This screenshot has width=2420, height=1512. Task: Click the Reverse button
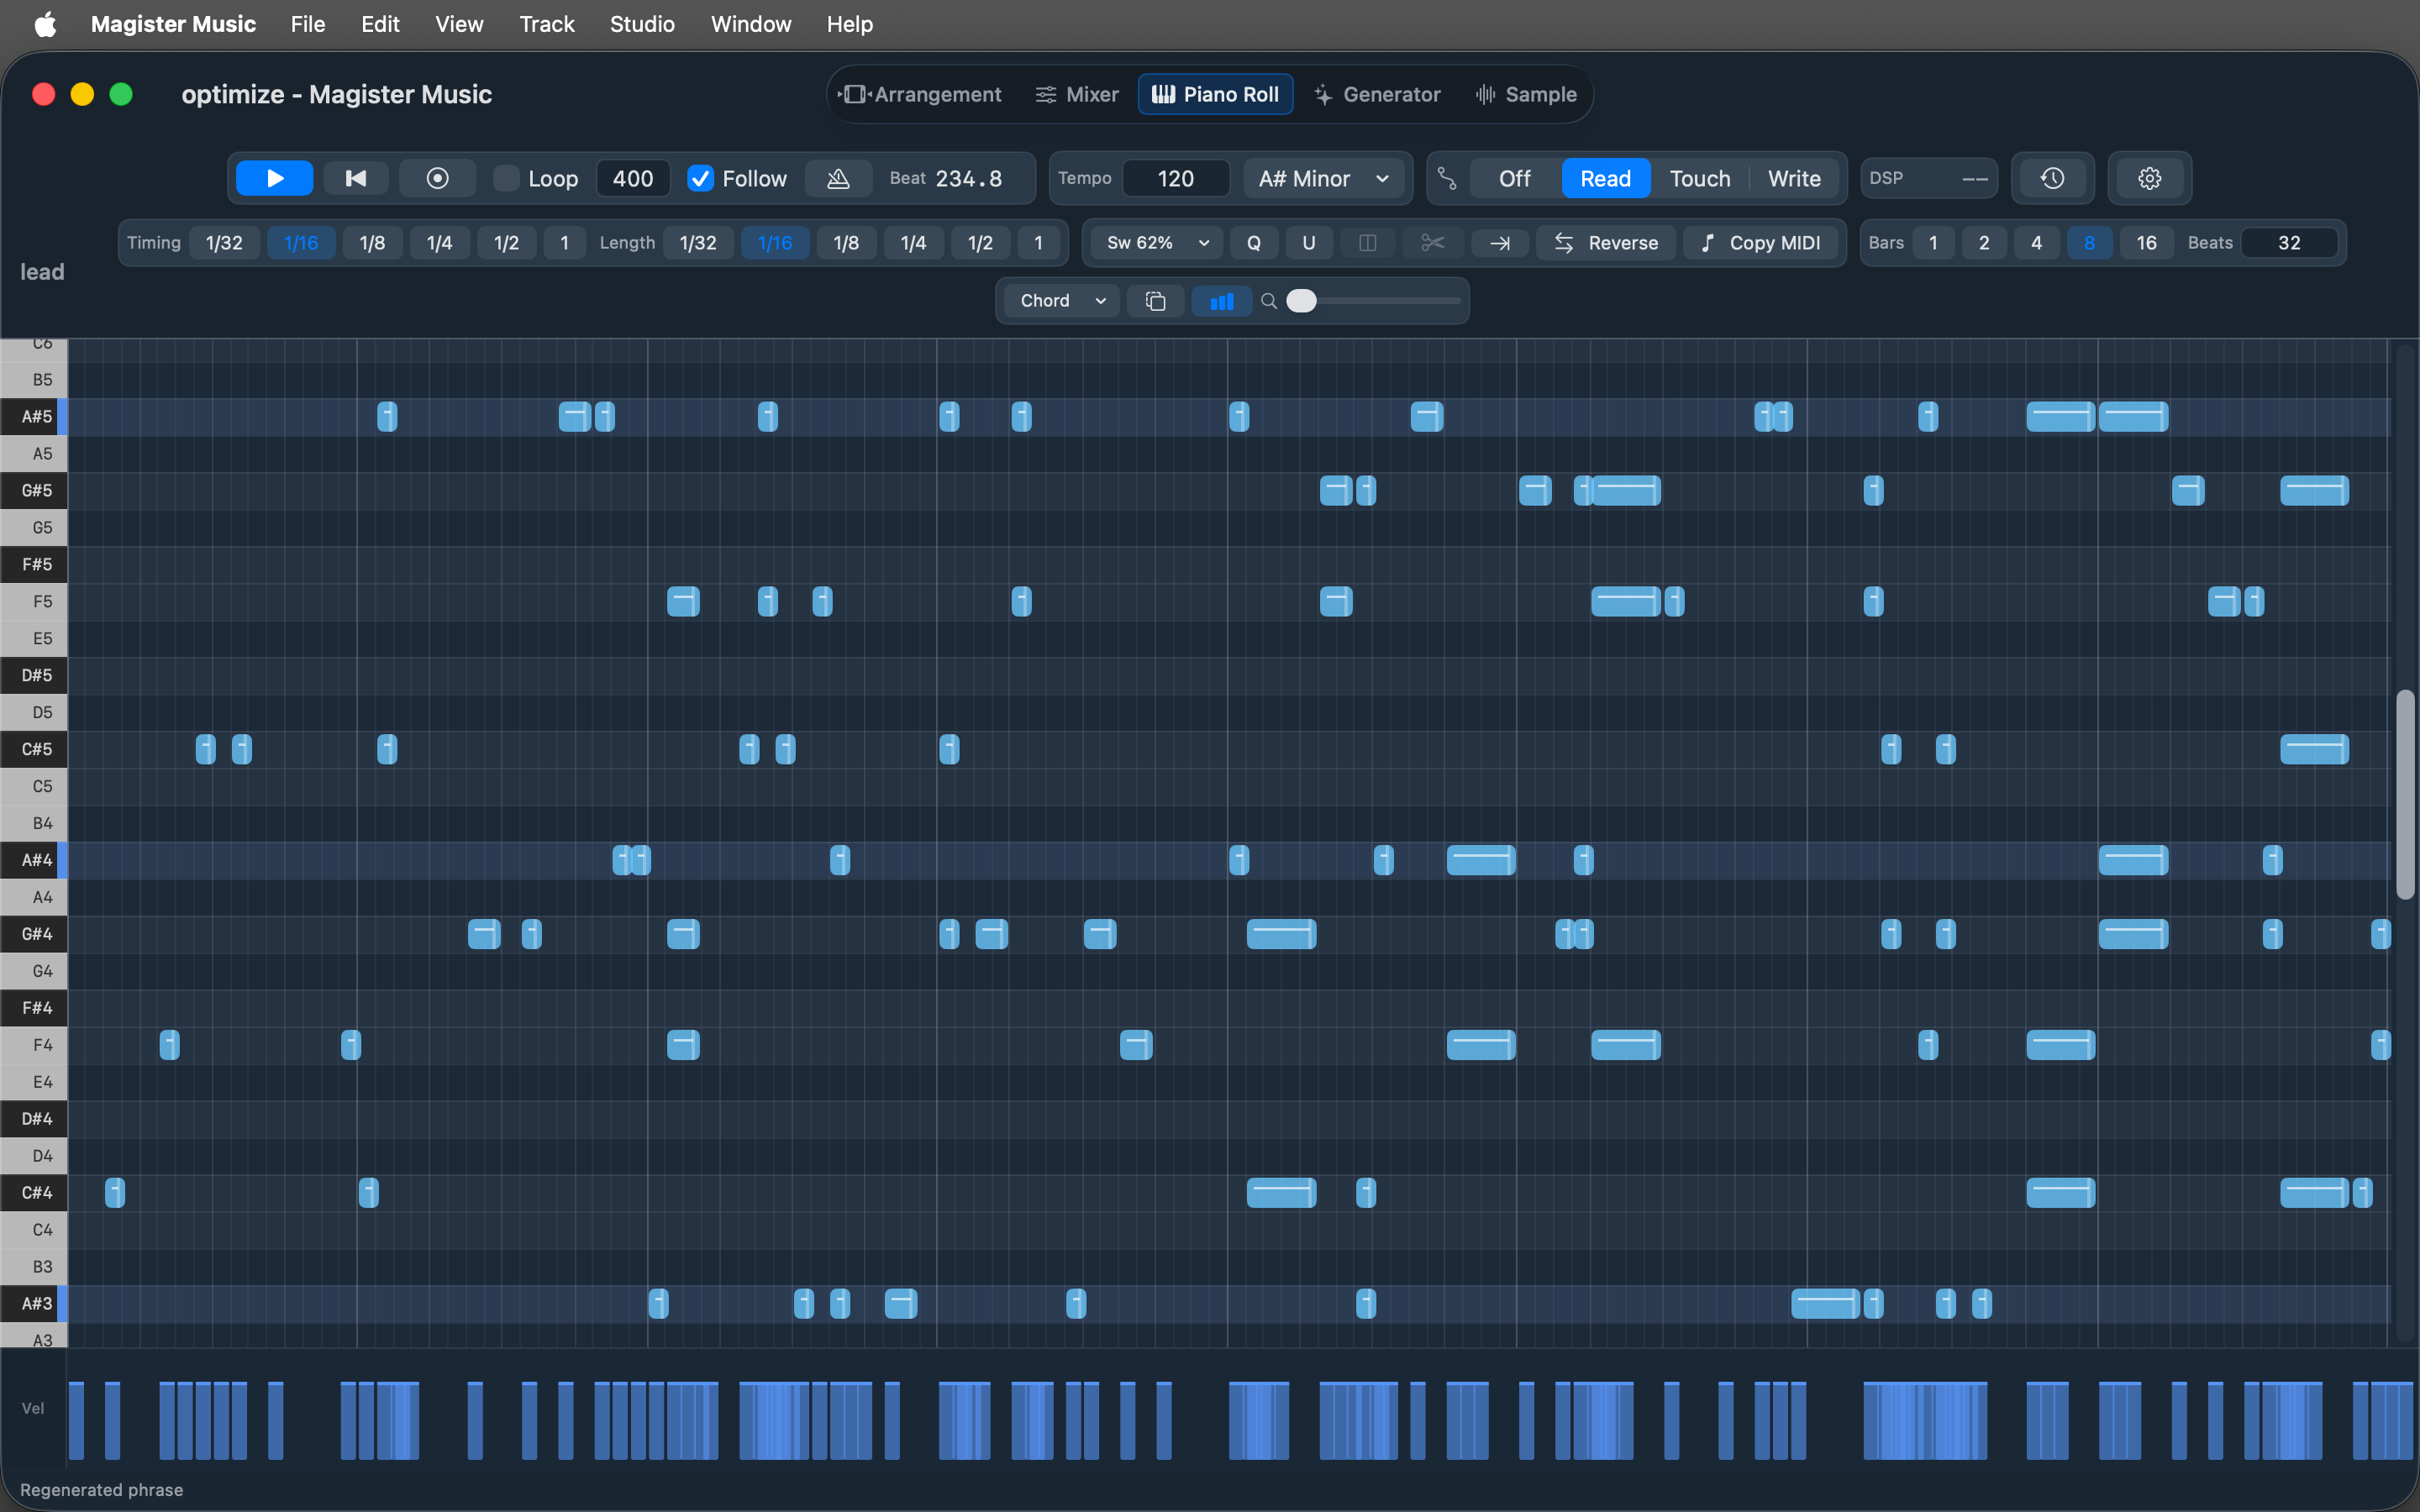[1606, 243]
